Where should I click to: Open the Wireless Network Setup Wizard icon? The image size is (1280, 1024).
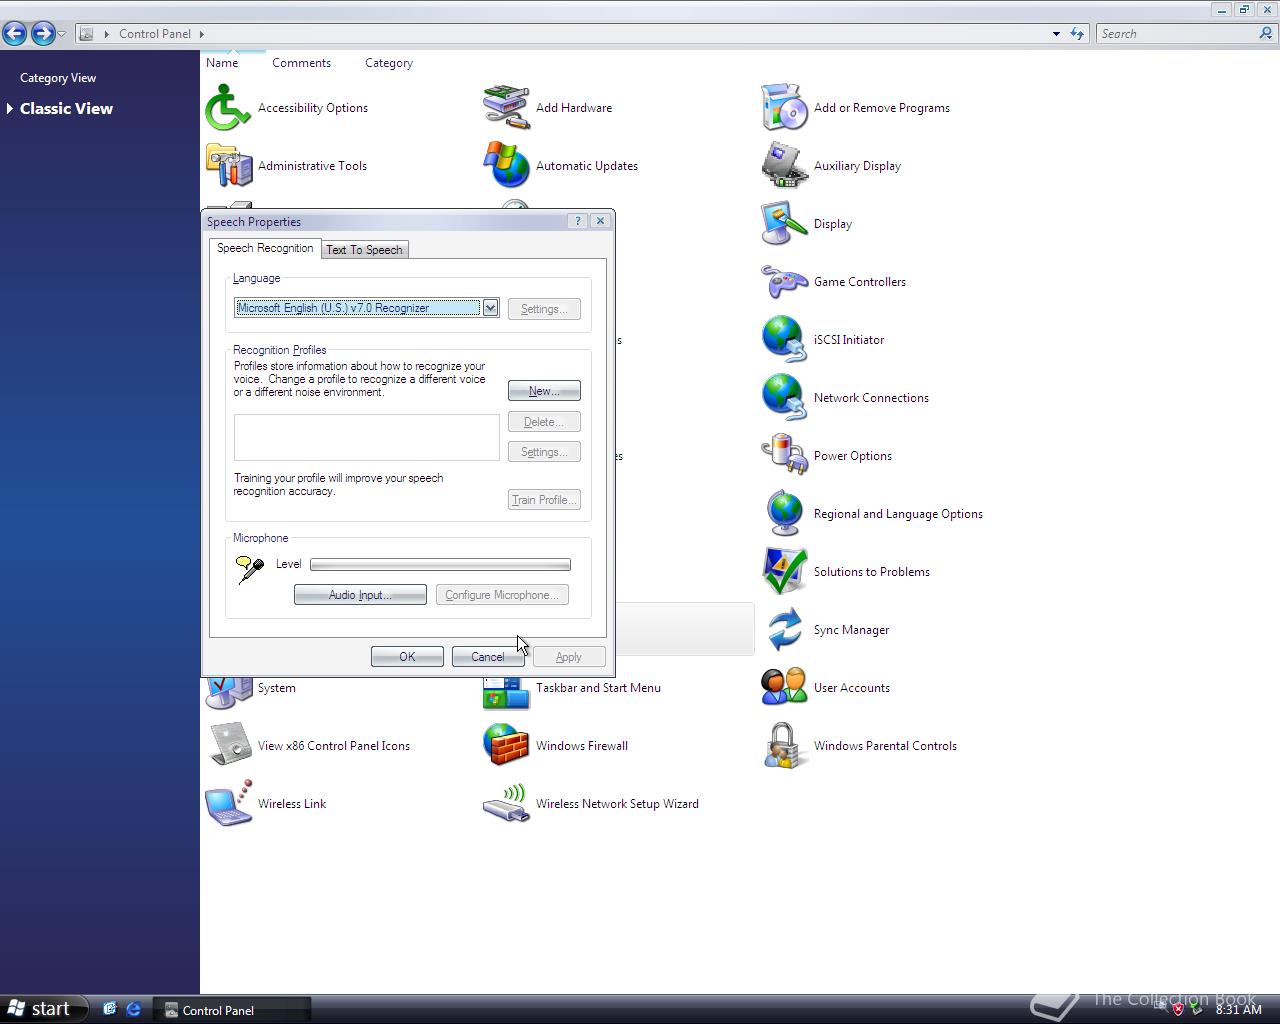[506, 804]
